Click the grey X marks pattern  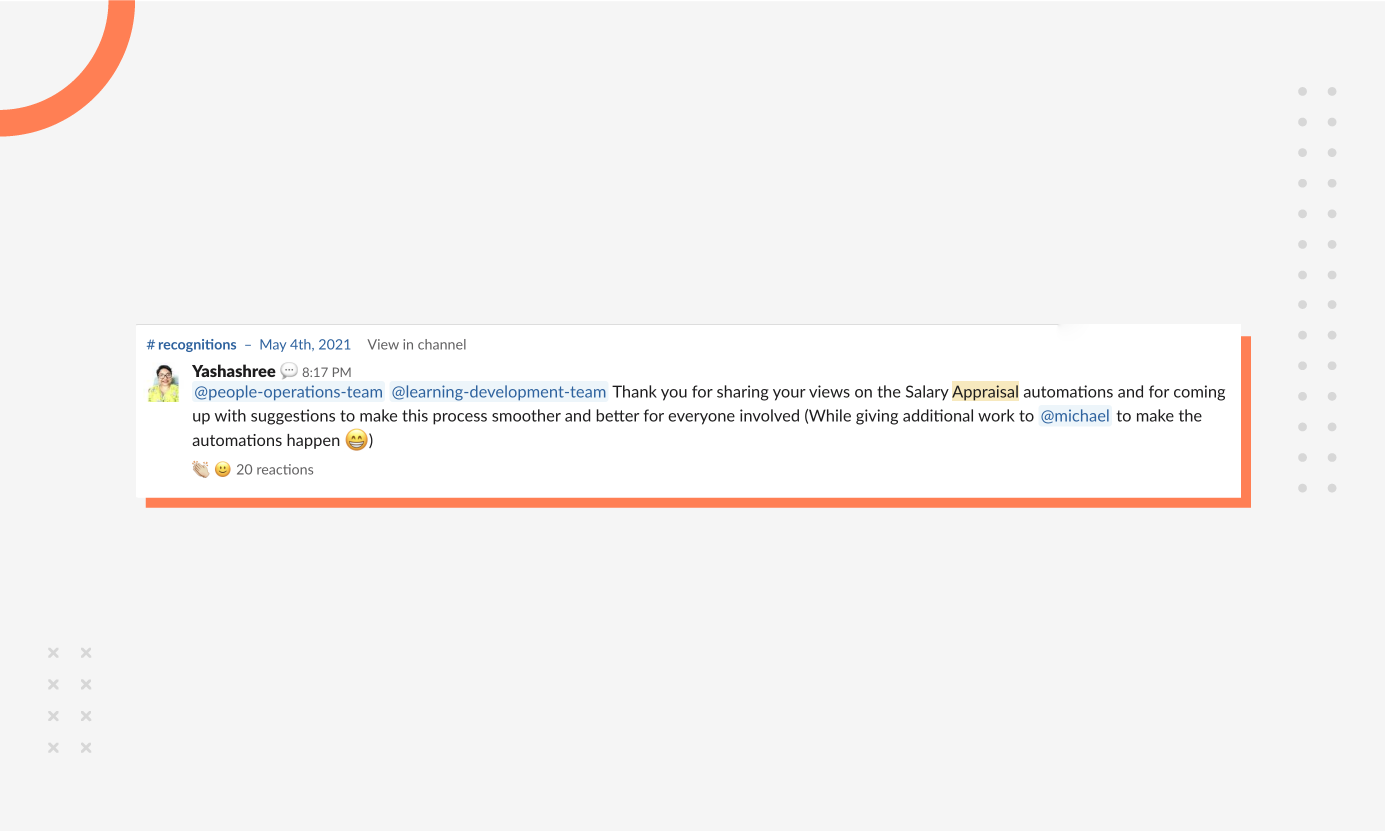tap(70, 700)
